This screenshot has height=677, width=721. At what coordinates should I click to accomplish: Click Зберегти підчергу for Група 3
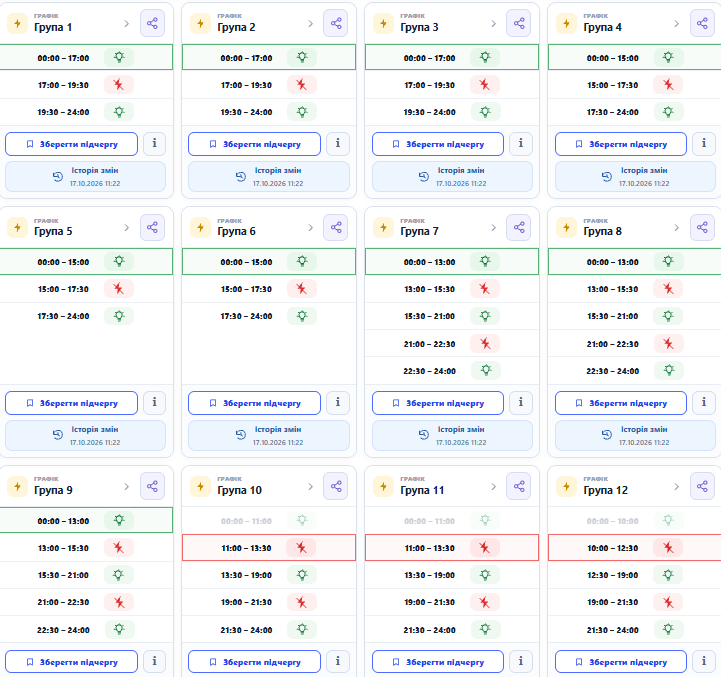(x=438, y=144)
